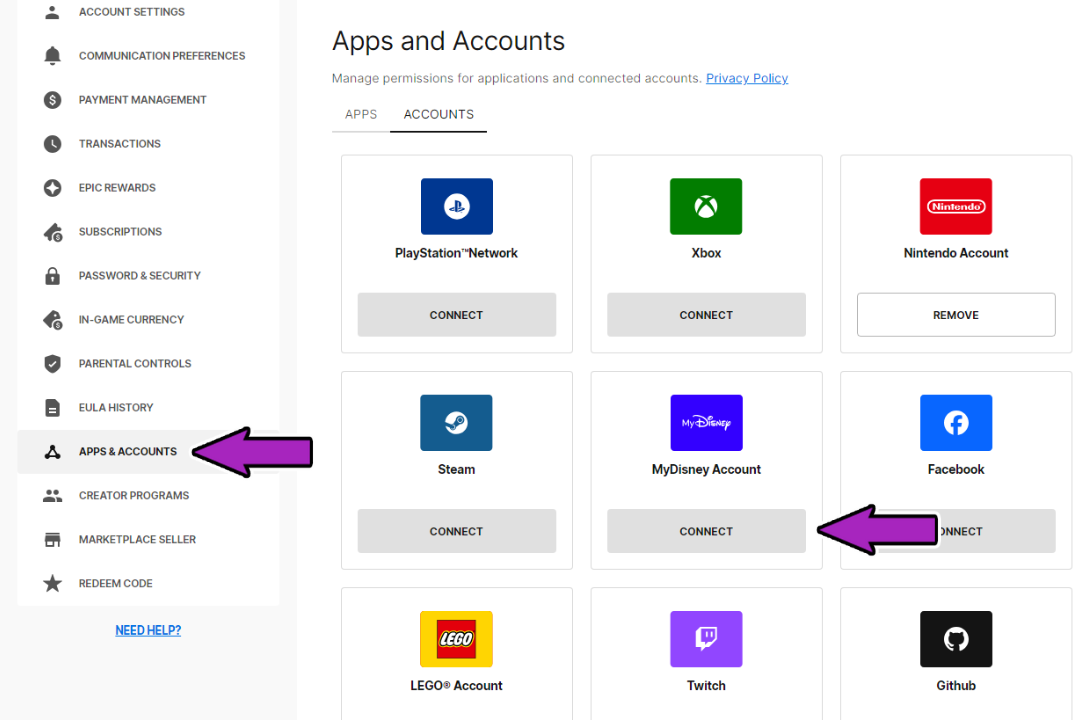Screen dimensions: 1080x720
Task: Open Password & Security in sidebar
Action: (139, 275)
